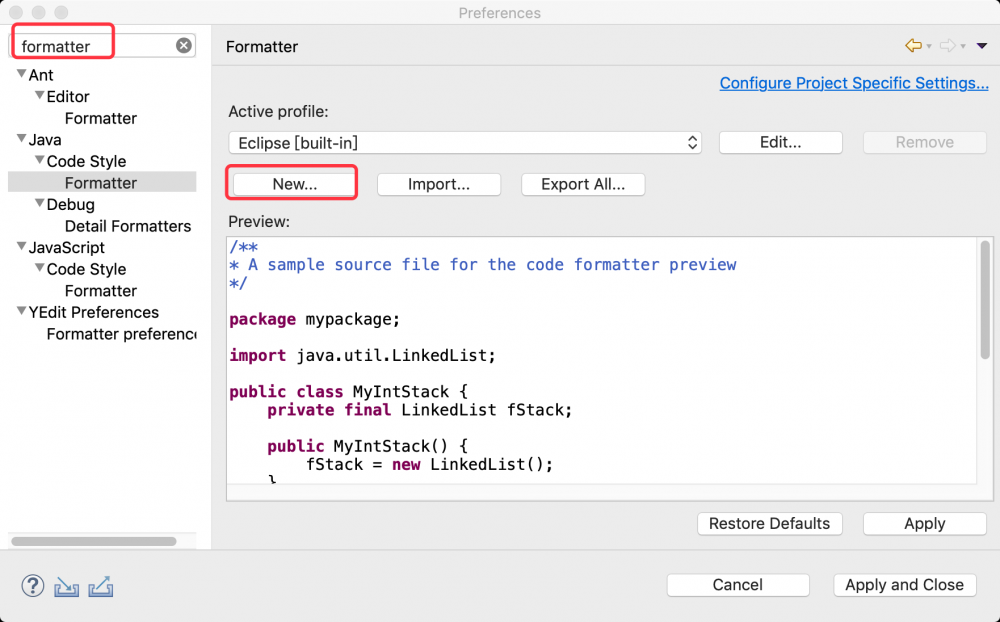1000x622 pixels.
Task: Click the import preferences icon
Action: pyautogui.click(x=66, y=586)
